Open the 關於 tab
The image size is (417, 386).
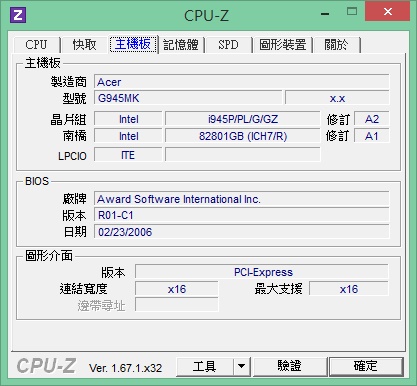coord(336,45)
